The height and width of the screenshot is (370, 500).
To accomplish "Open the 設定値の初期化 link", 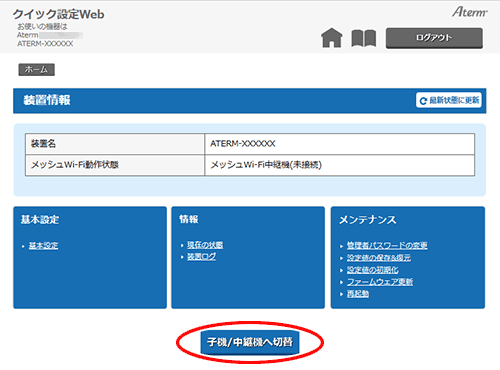I will pyautogui.click(x=373, y=270).
